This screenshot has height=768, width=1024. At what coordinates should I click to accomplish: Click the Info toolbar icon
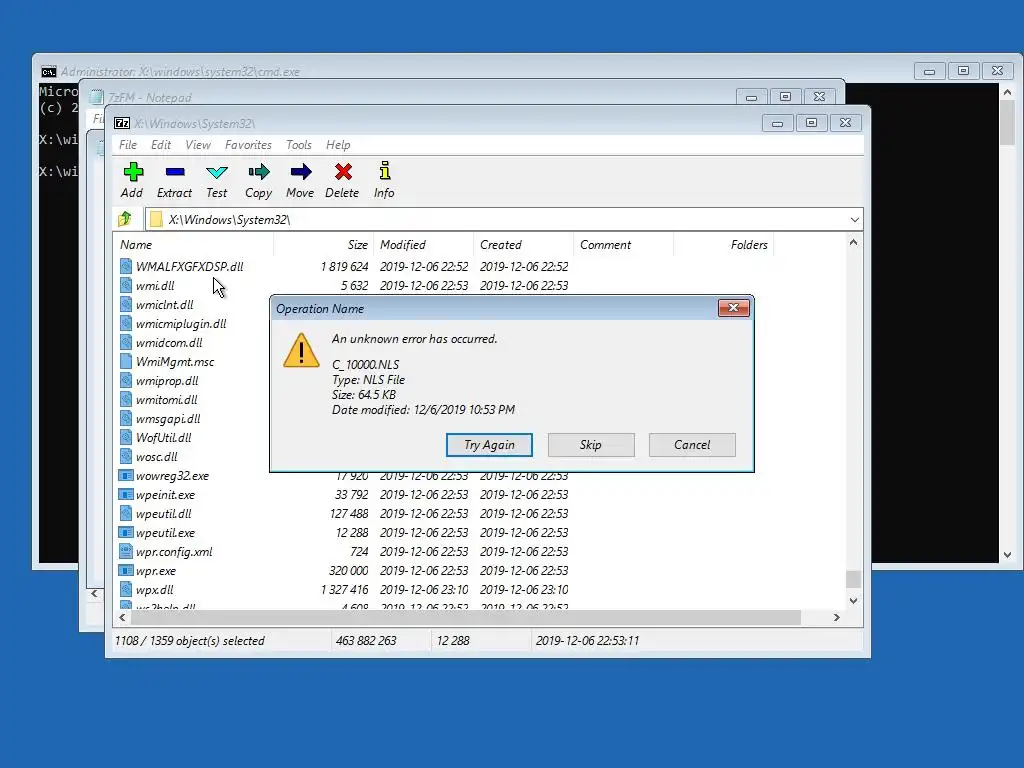pos(385,171)
